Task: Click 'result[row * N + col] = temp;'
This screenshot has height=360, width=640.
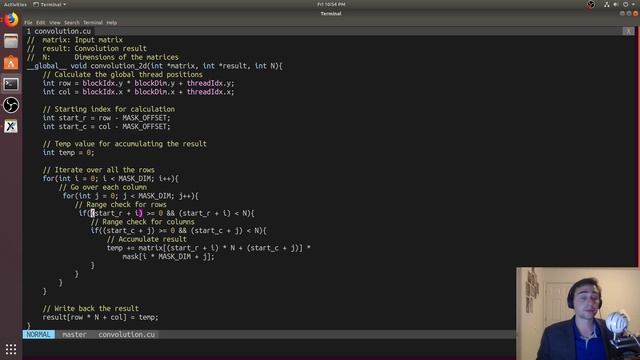Action: (x=100, y=317)
